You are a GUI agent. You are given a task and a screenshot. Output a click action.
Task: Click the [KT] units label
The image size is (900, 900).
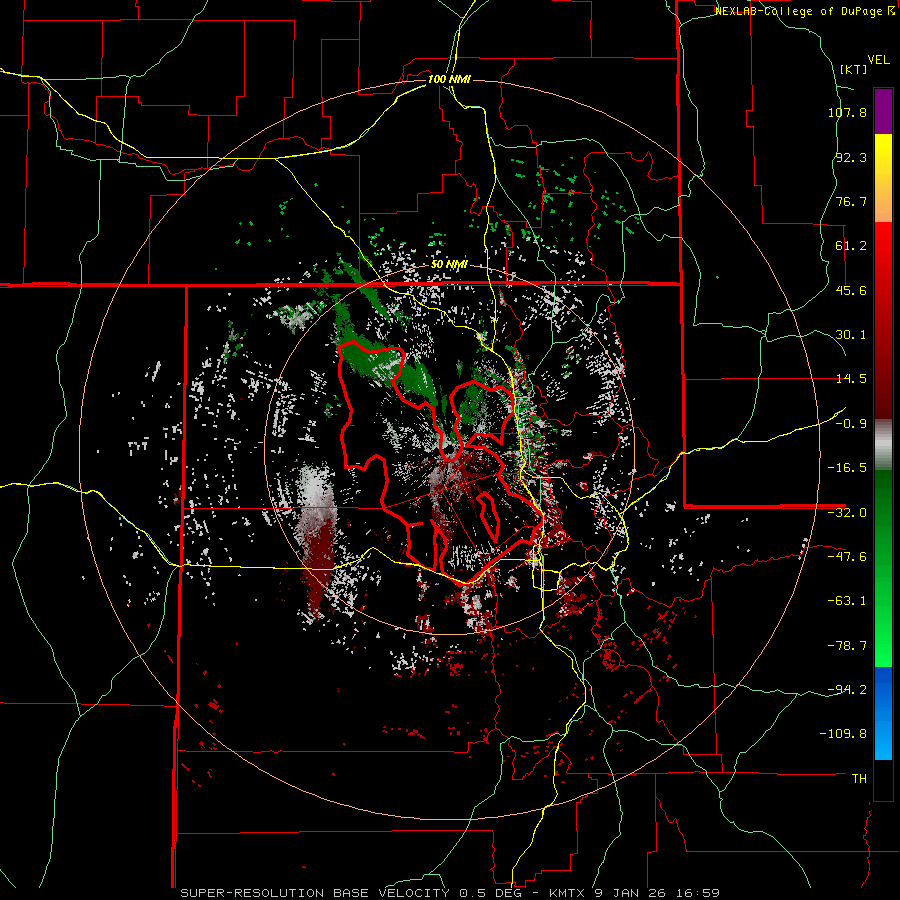tap(853, 69)
